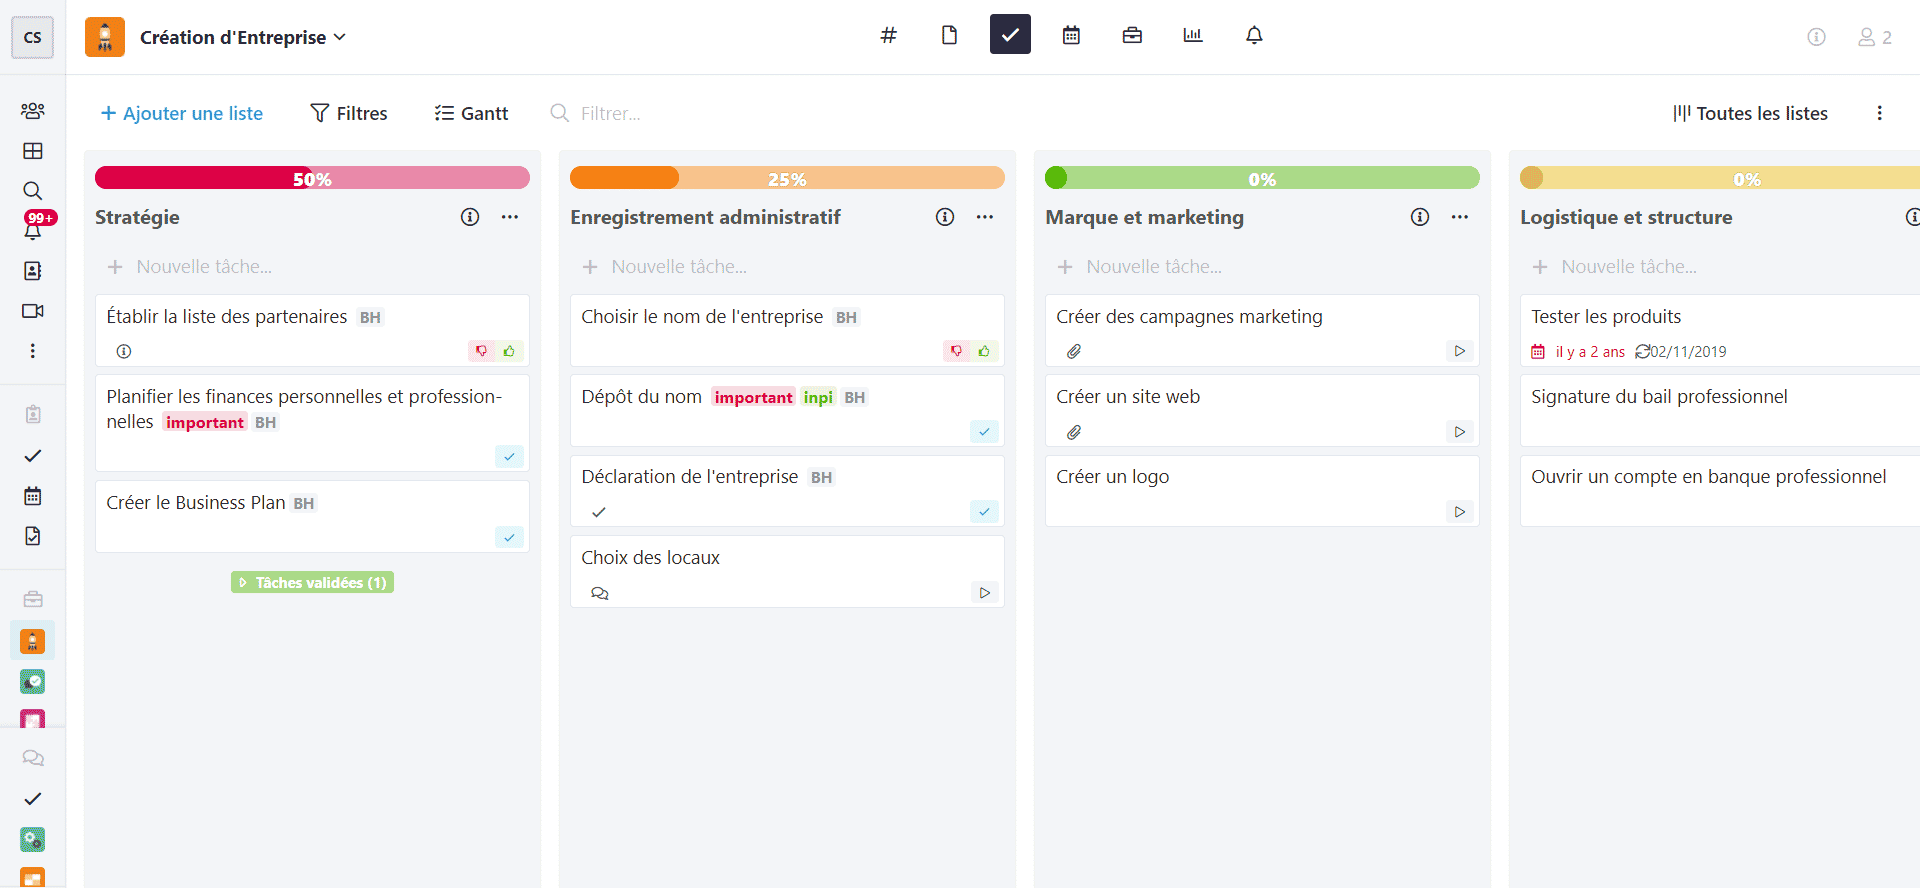Open the Filtres menu
Image resolution: width=1920 pixels, height=888 pixels.
pos(349,113)
